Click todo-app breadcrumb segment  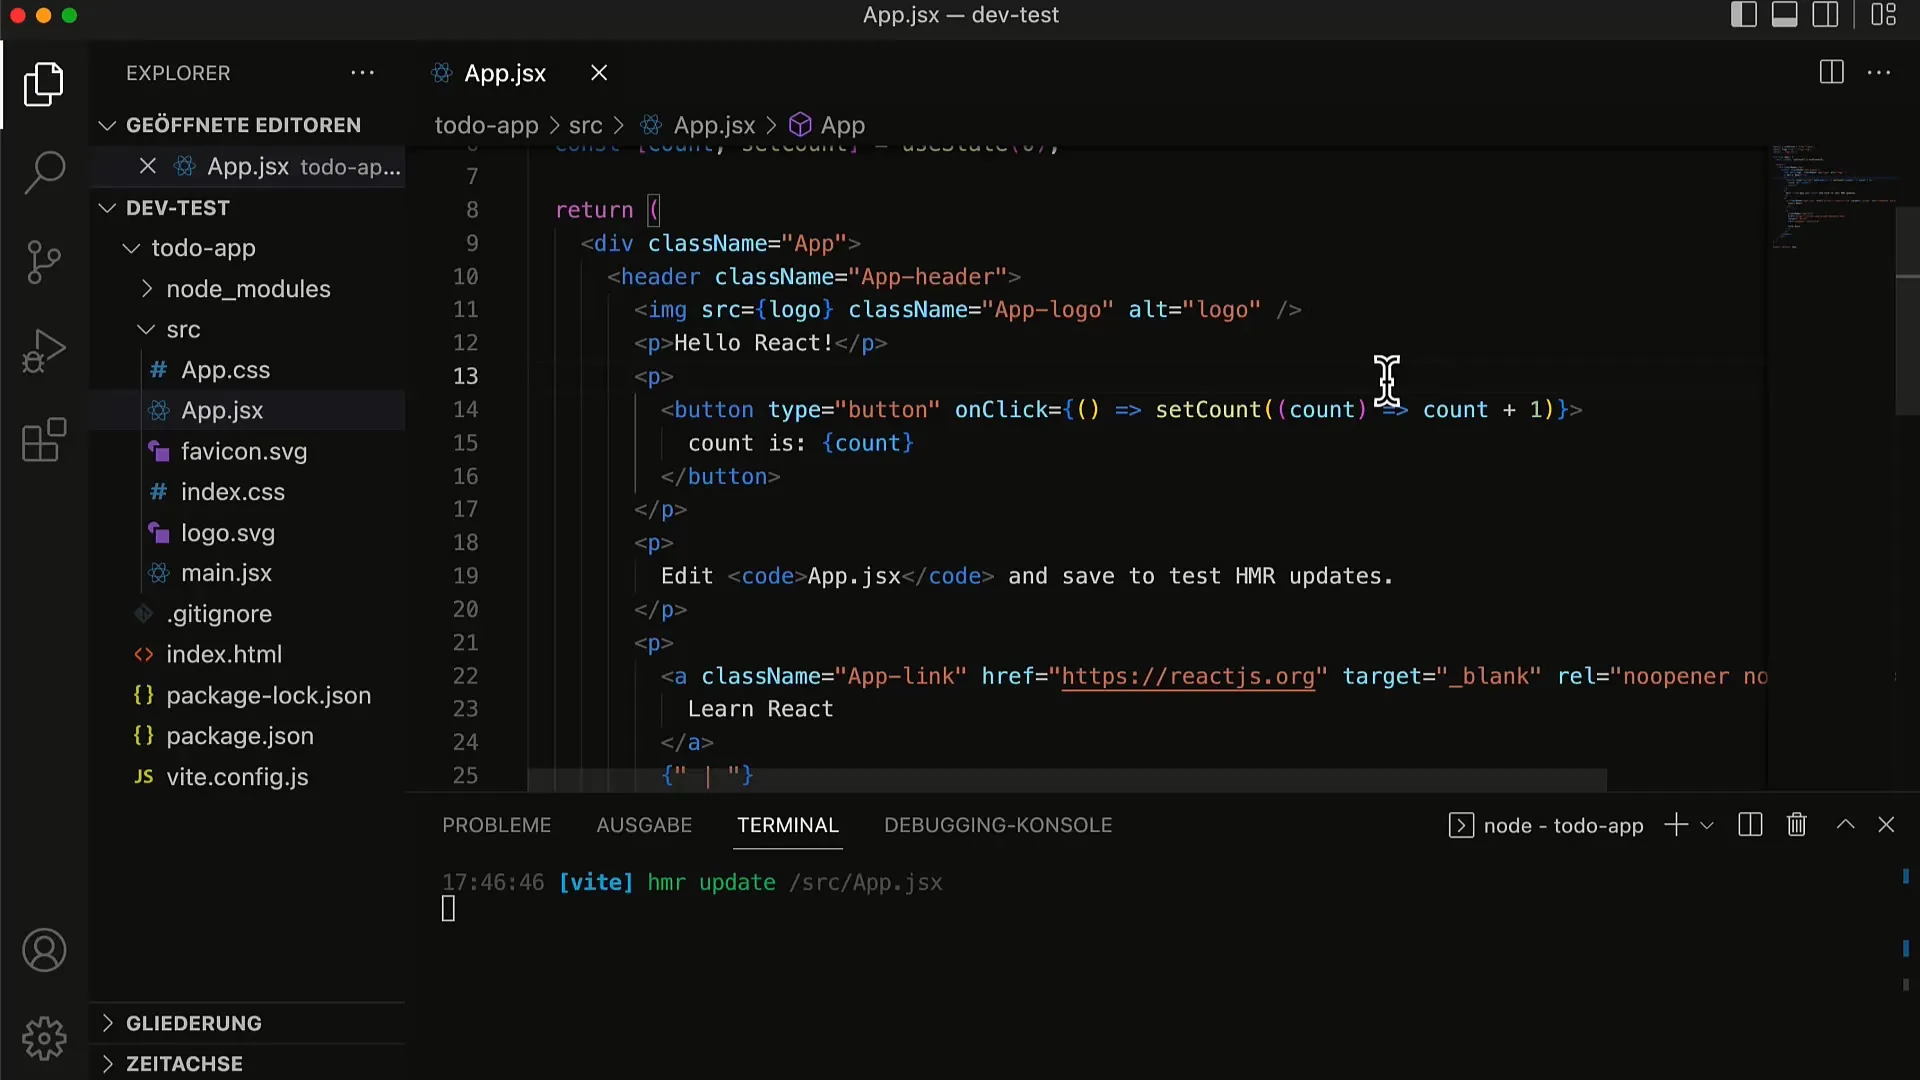(486, 125)
